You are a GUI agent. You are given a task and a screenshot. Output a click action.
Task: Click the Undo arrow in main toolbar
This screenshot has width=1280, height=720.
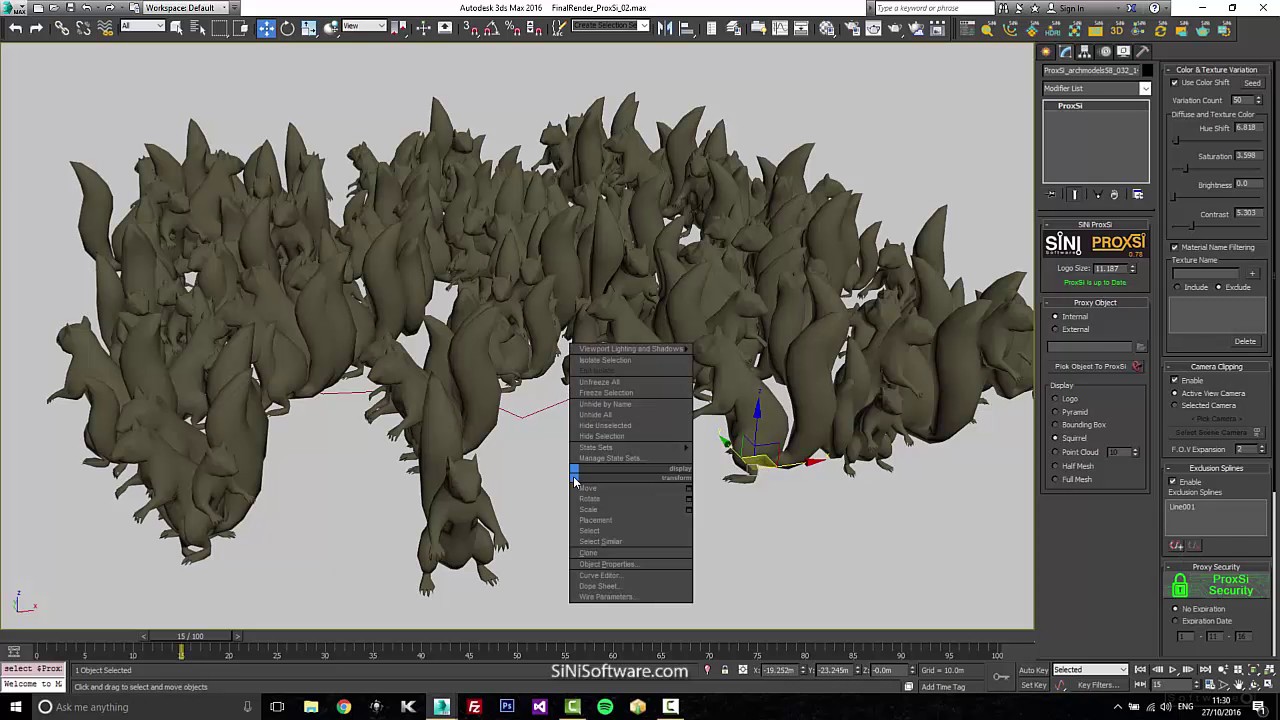[16, 28]
